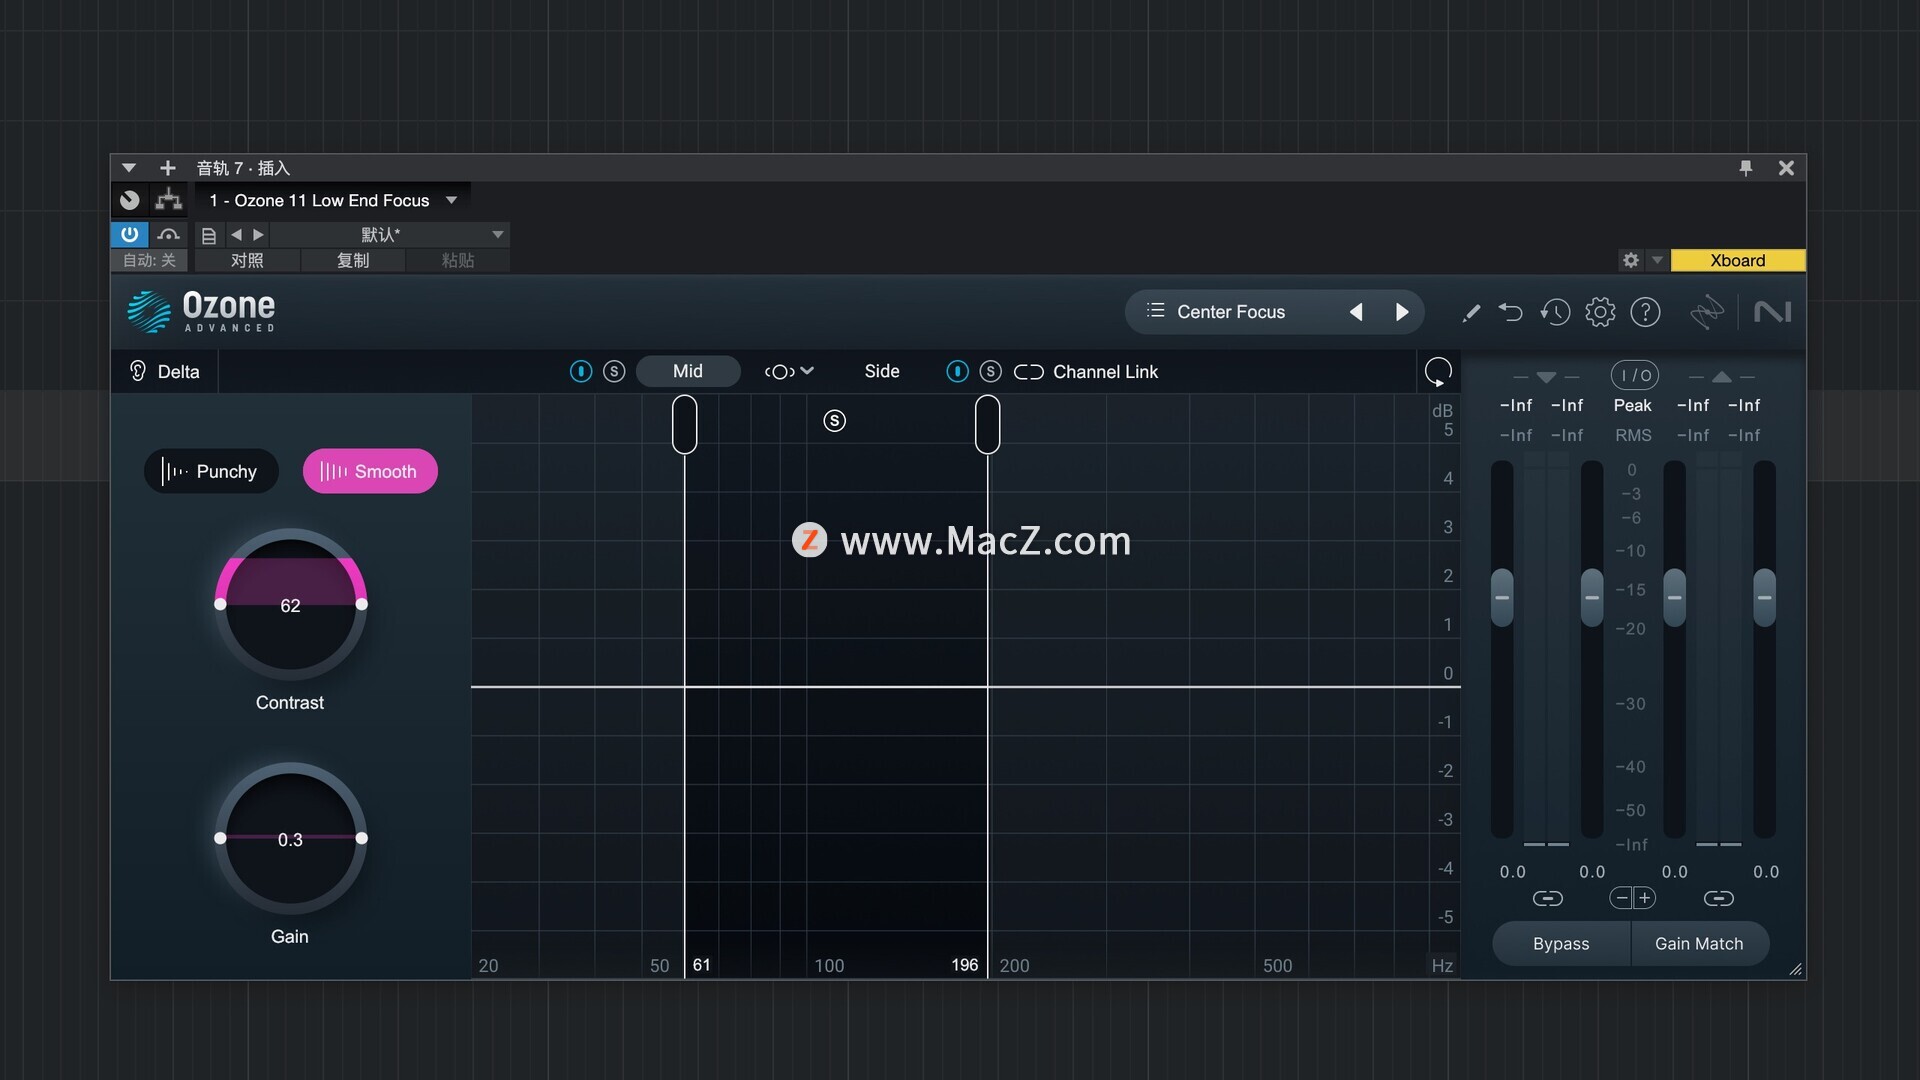
Task: Select previous host preset arrow
Action: click(236, 234)
